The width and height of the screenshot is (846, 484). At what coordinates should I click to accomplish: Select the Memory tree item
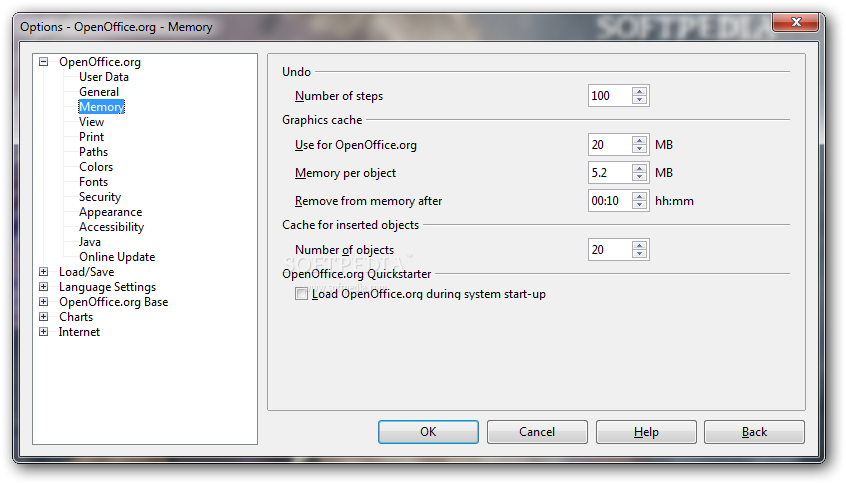point(101,107)
